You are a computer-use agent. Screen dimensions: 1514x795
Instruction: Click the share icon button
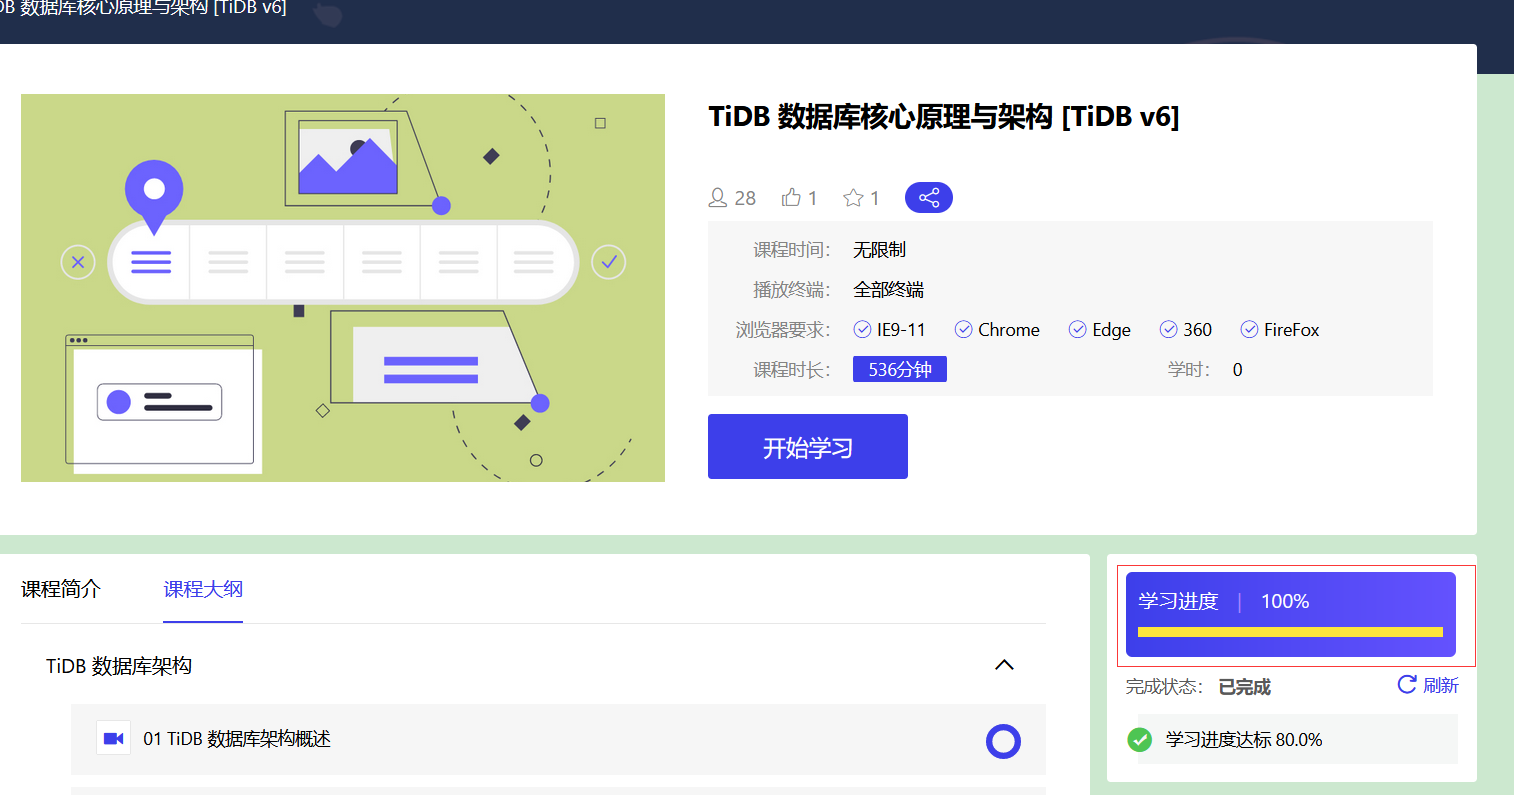[x=928, y=197]
